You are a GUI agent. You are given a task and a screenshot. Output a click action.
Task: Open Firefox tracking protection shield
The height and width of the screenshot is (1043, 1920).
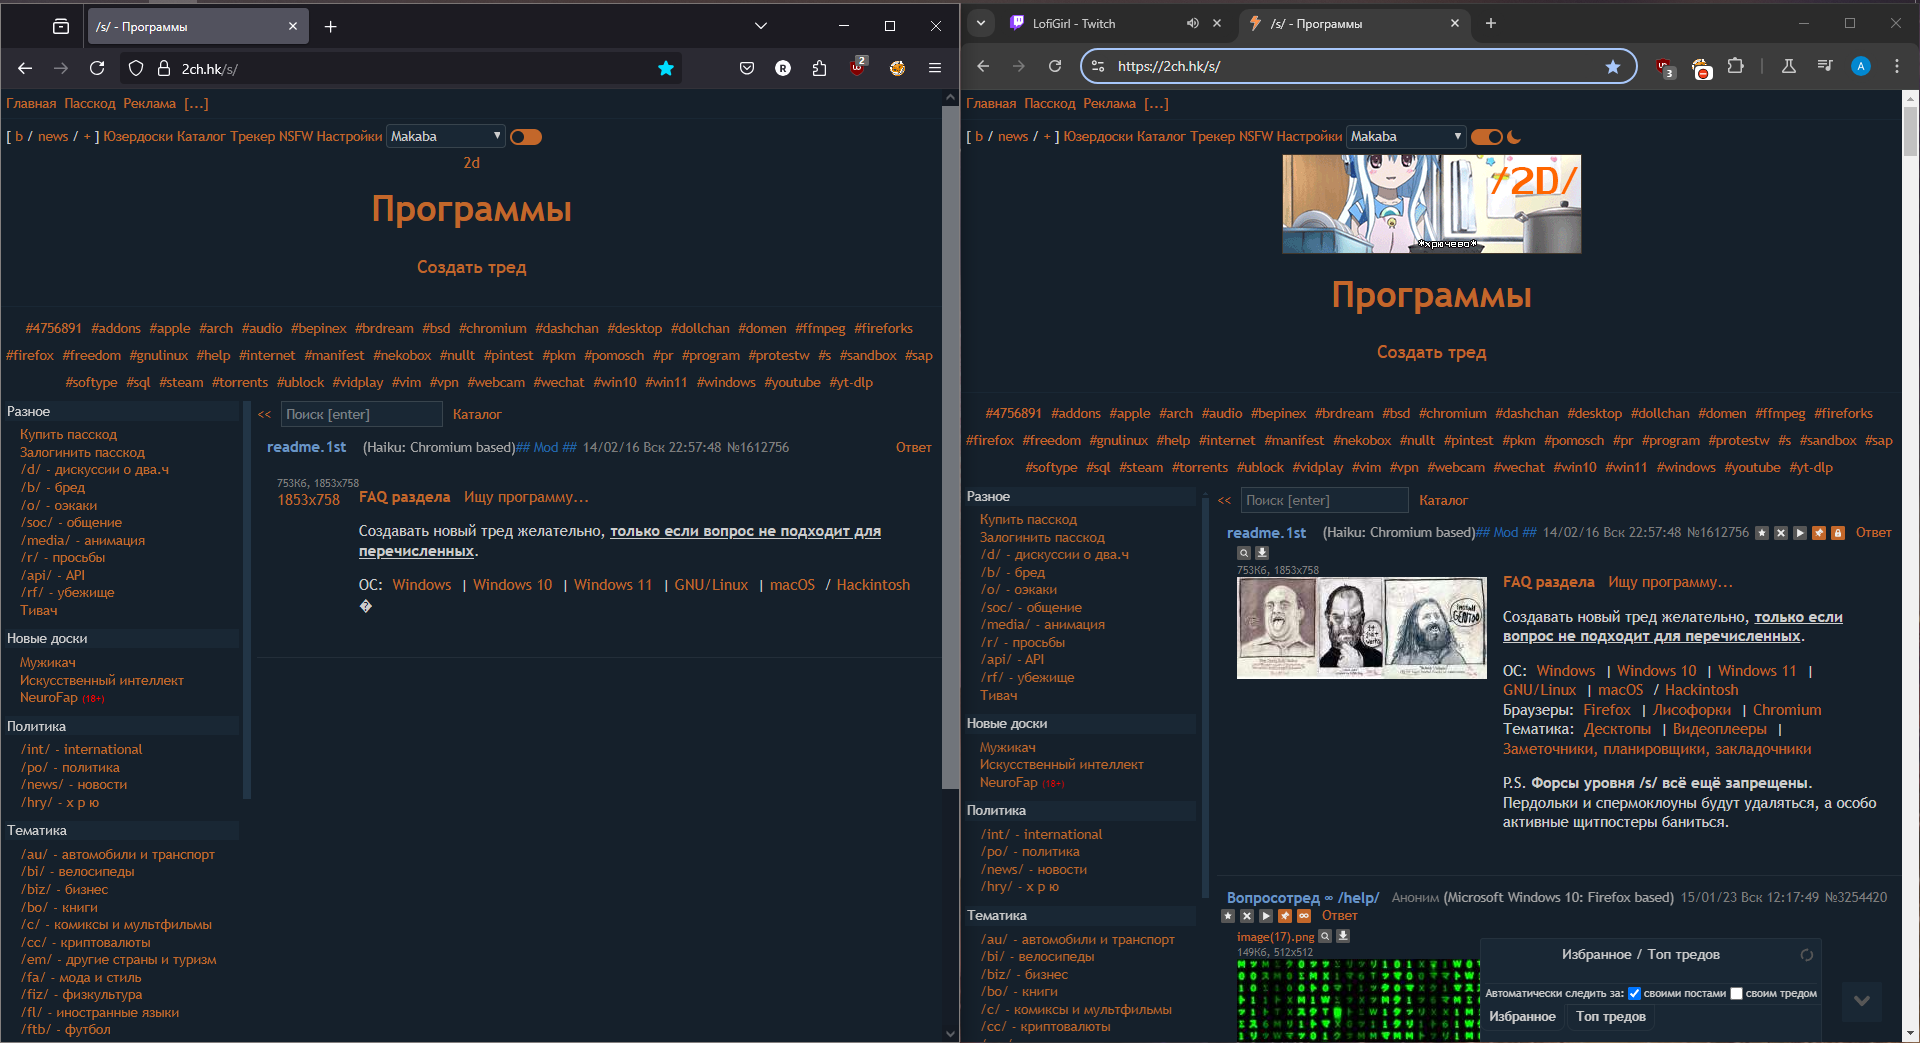(x=137, y=68)
